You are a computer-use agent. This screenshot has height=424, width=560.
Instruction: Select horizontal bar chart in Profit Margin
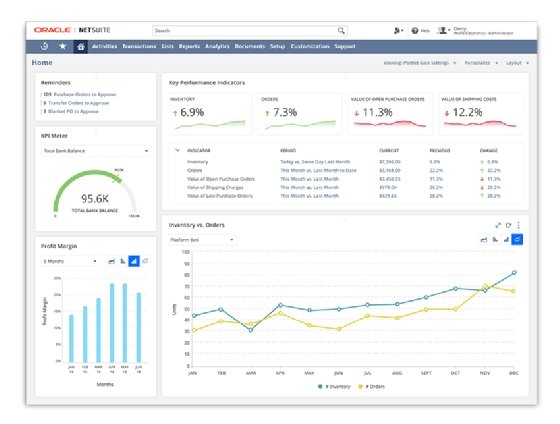pos(122,261)
